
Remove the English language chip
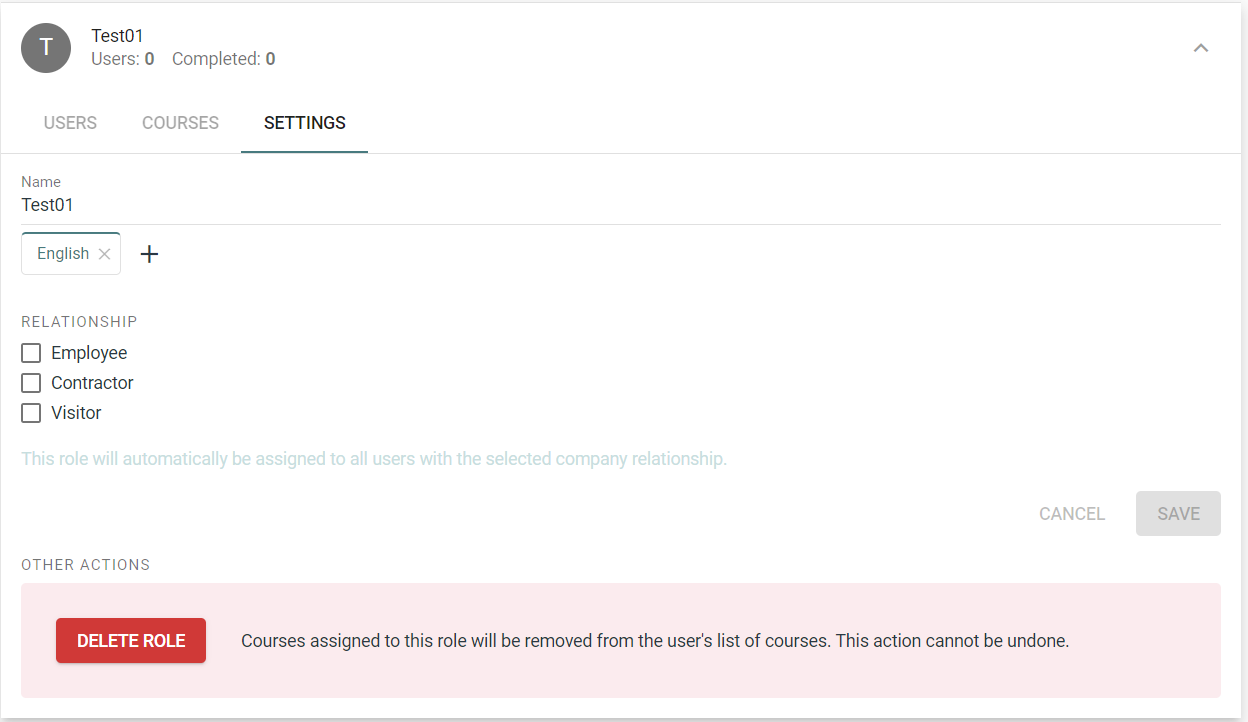(x=104, y=254)
